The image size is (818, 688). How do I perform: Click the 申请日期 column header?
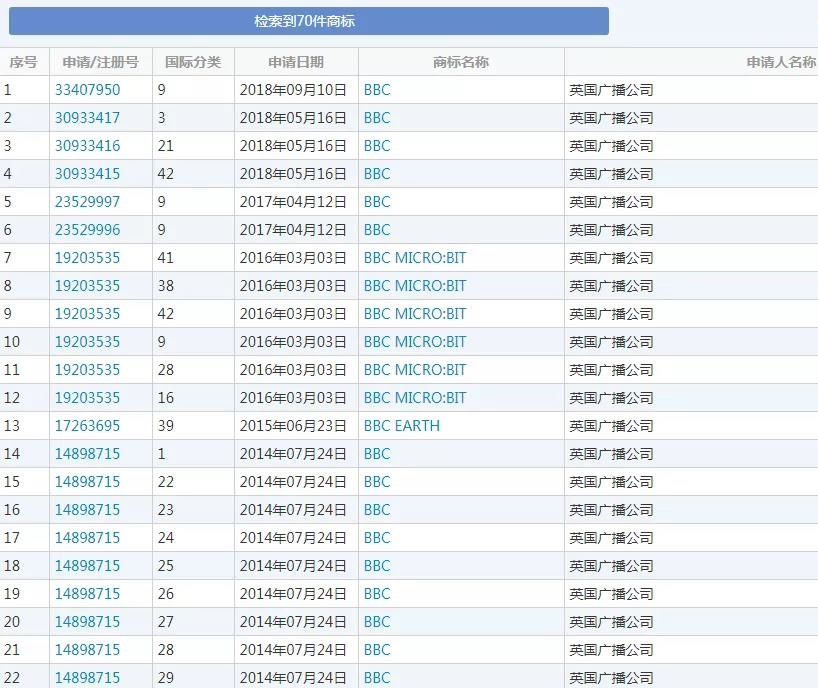click(x=296, y=62)
